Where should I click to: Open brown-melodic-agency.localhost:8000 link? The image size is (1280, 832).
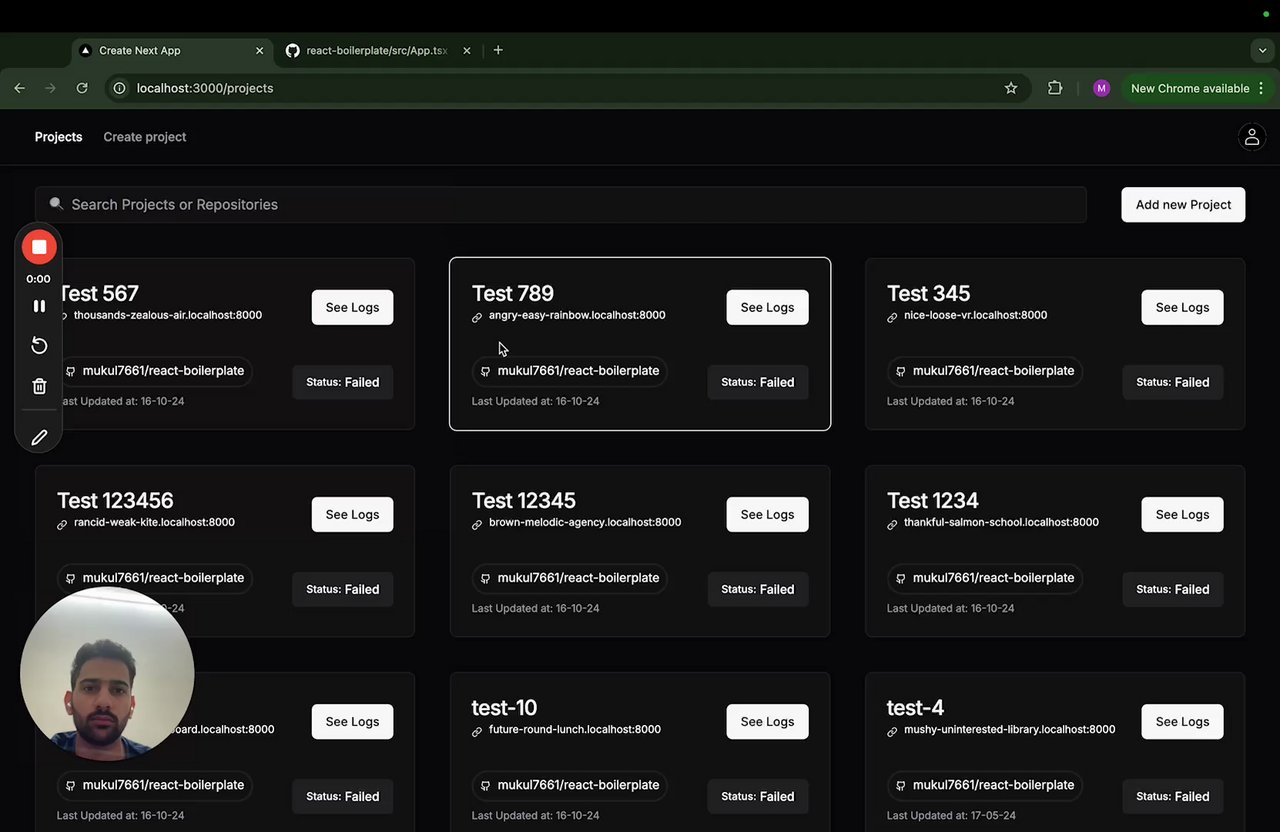pos(585,522)
